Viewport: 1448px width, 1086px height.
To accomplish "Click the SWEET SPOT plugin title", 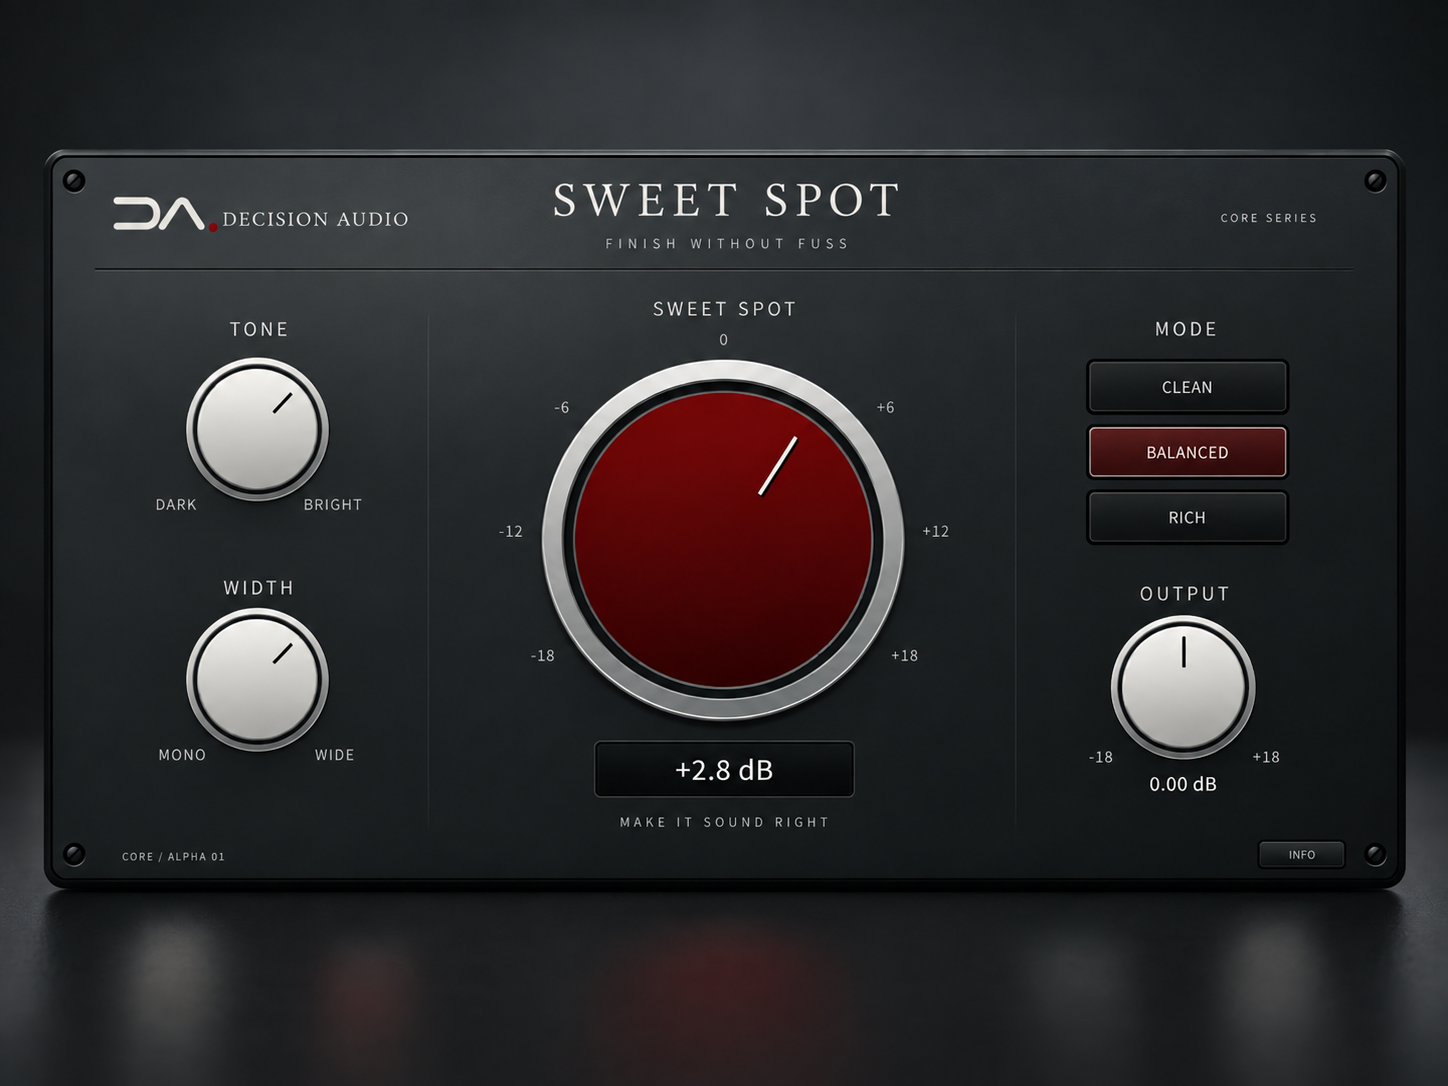I will [727, 200].
